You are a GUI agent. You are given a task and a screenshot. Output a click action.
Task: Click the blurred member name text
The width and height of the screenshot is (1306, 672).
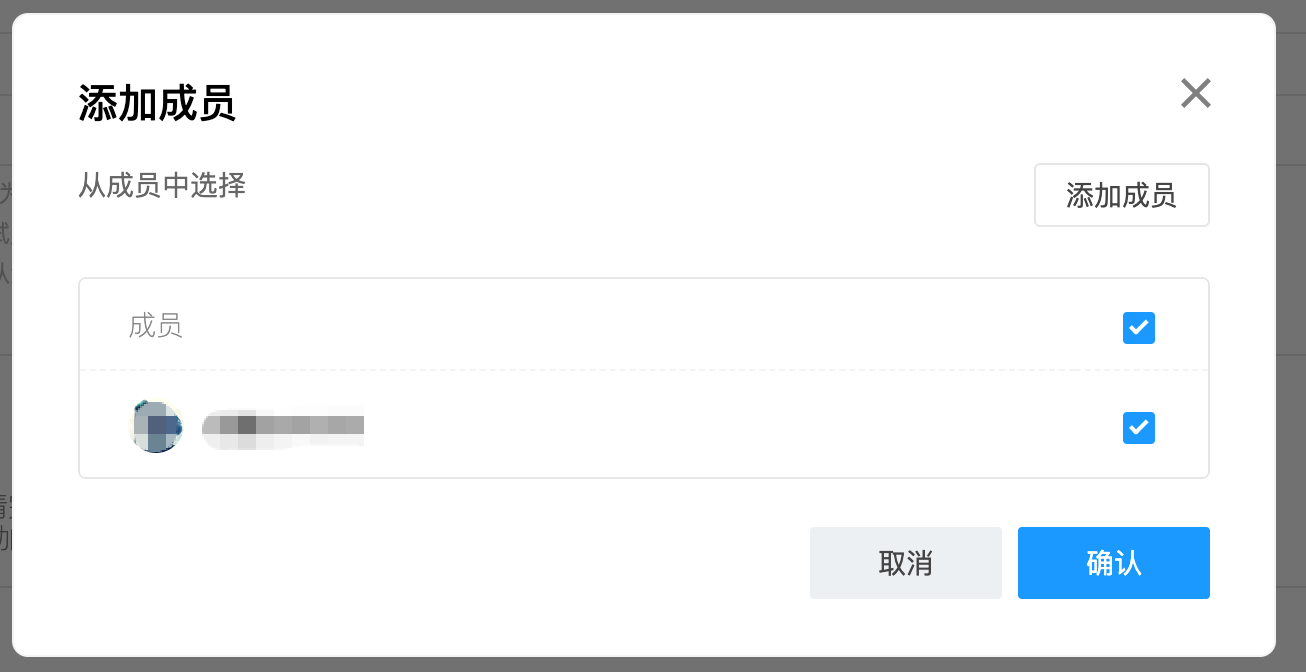coord(283,427)
